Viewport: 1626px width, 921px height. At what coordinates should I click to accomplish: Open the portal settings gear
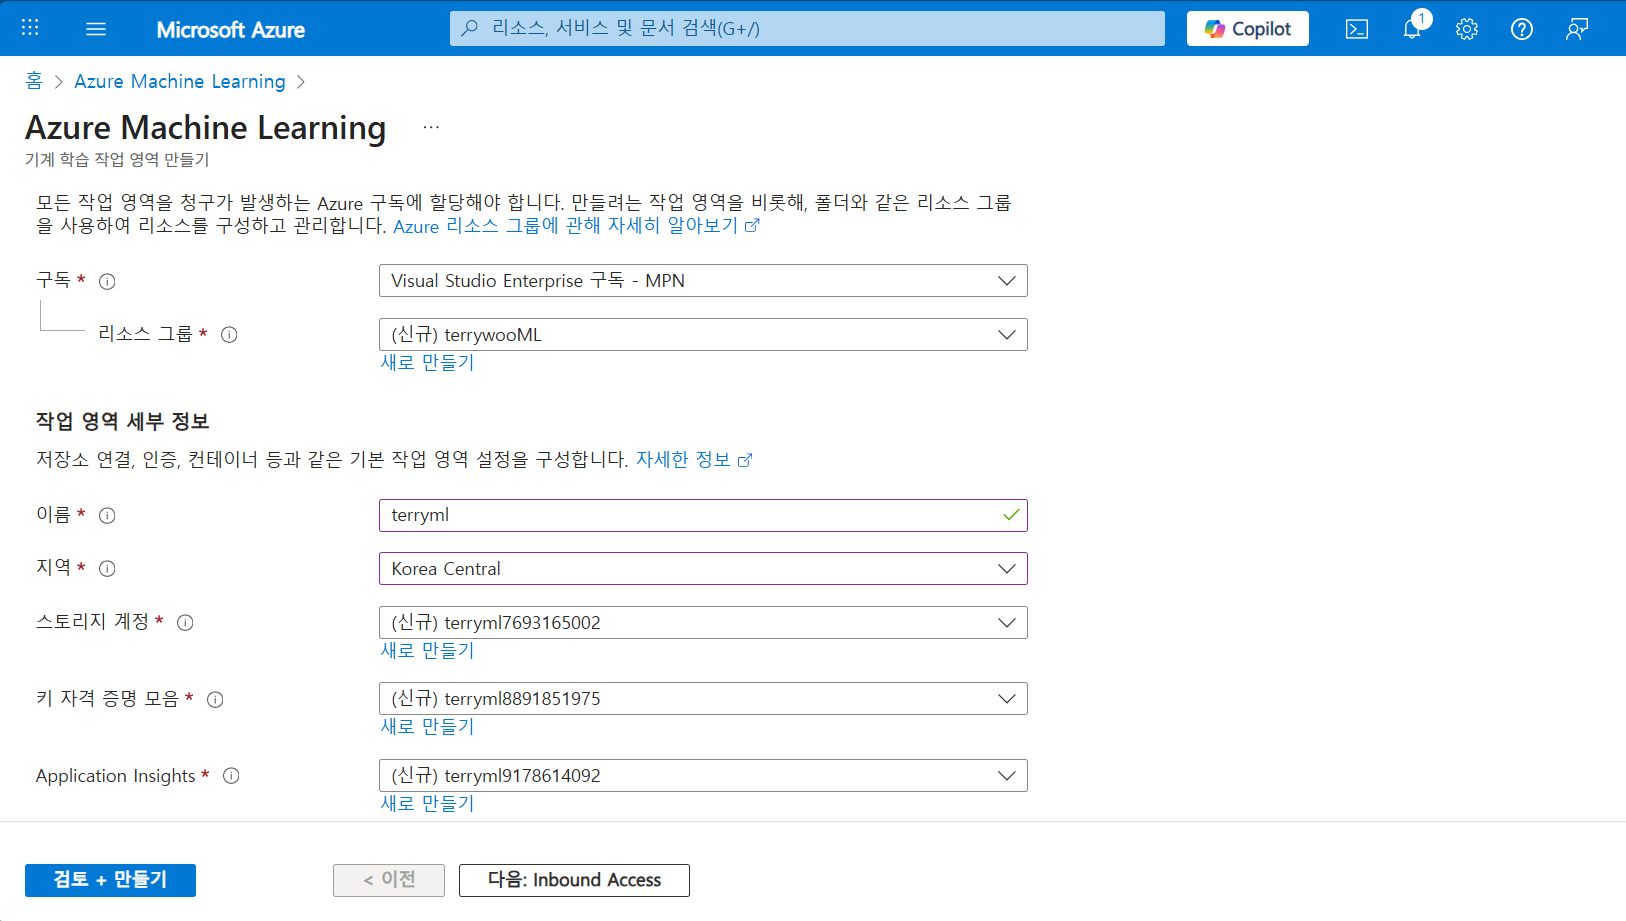point(1466,29)
